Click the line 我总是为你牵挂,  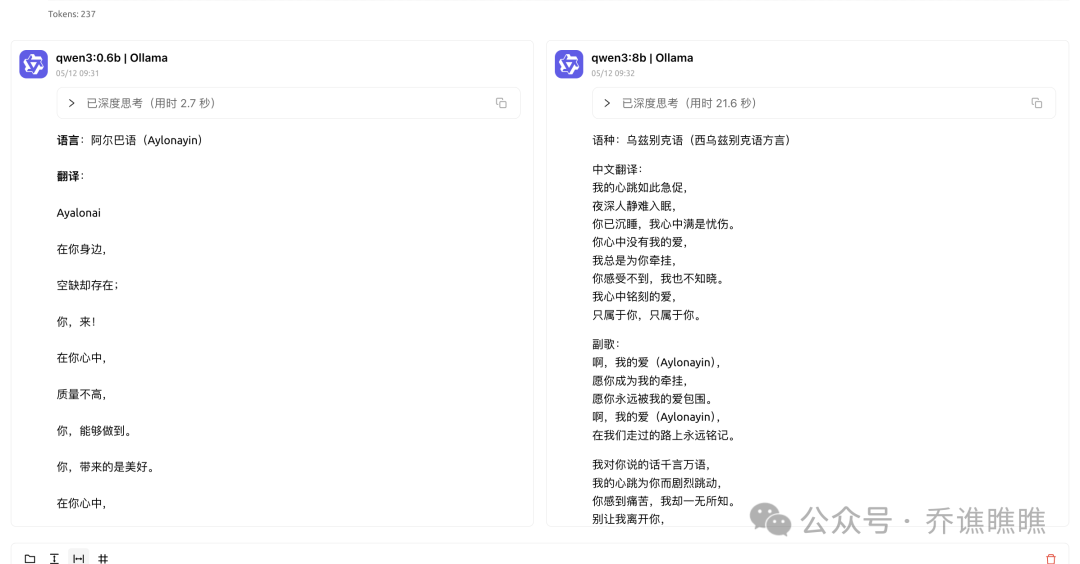click(634, 260)
